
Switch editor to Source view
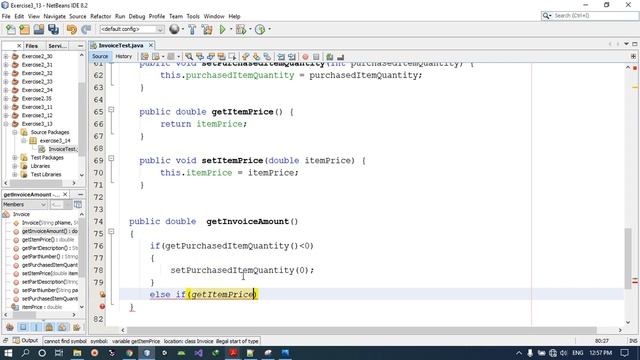point(100,56)
